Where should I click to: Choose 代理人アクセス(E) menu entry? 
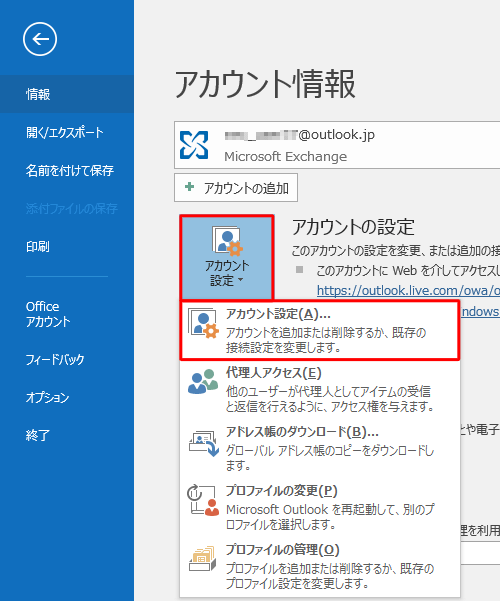320,389
